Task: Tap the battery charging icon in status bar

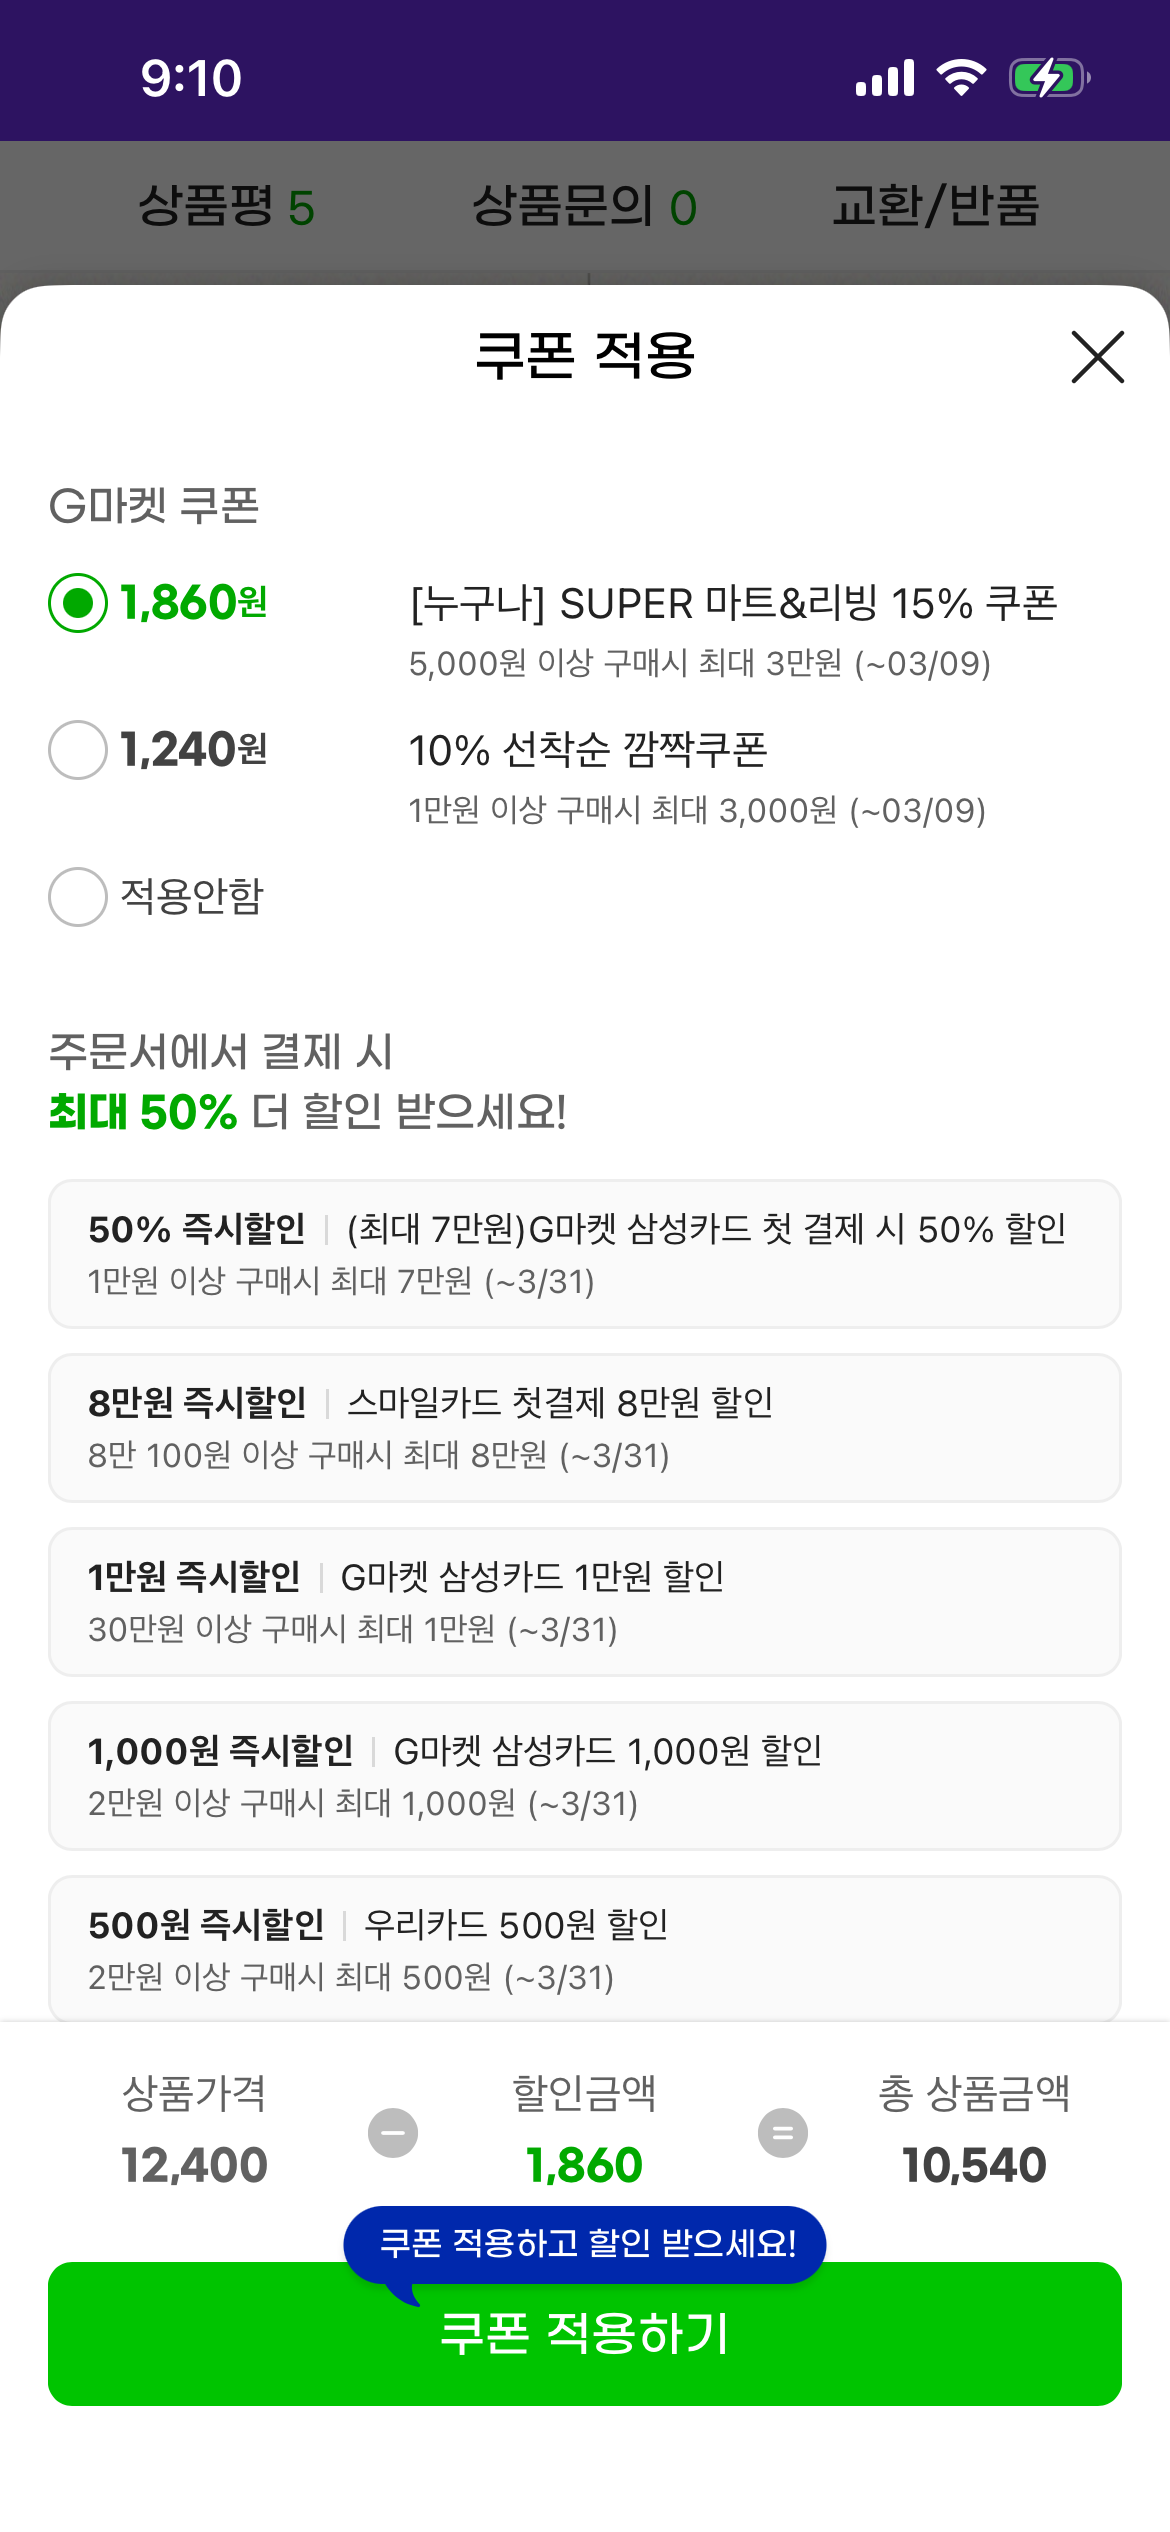Action: [1047, 78]
